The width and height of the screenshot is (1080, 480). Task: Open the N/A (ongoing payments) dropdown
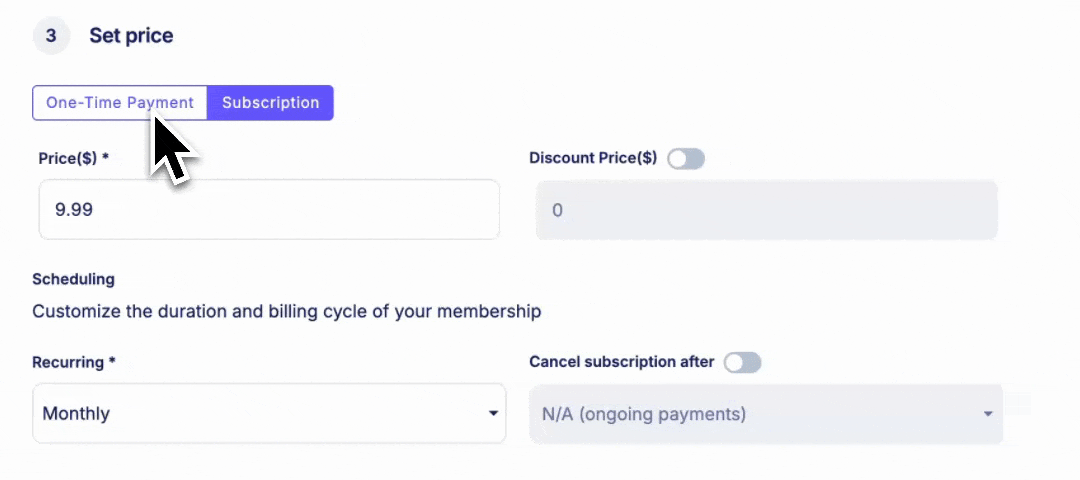click(x=766, y=414)
